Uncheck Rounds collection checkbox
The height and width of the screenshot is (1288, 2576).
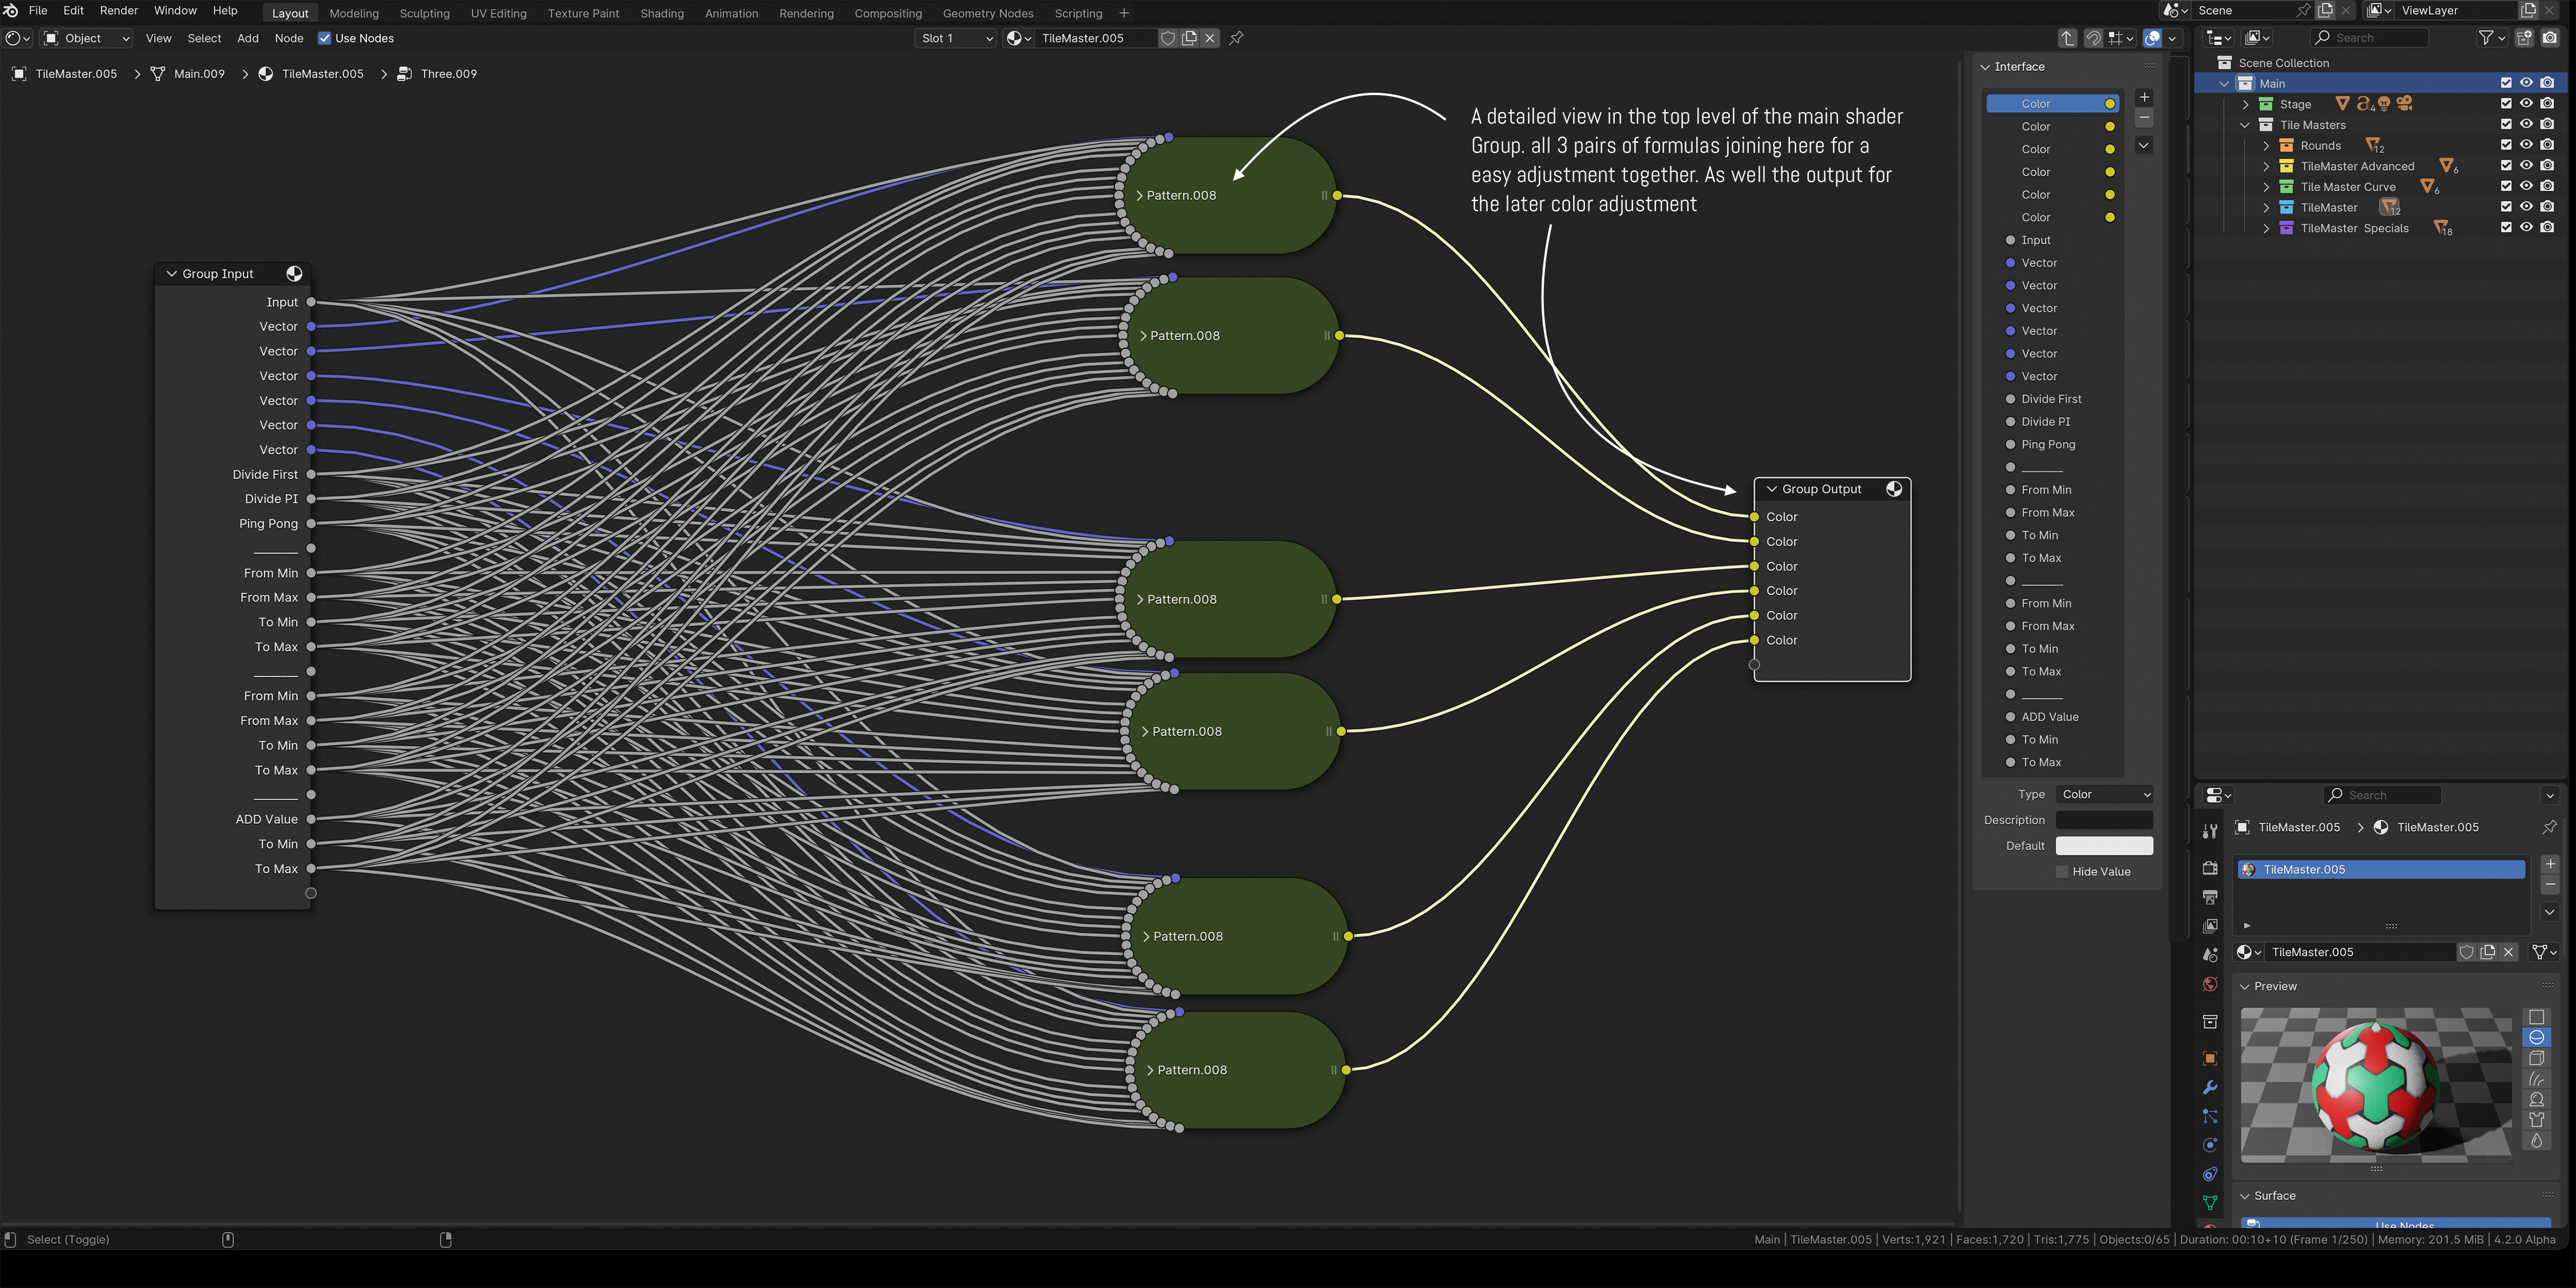pyautogui.click(x=2506, y=145)
